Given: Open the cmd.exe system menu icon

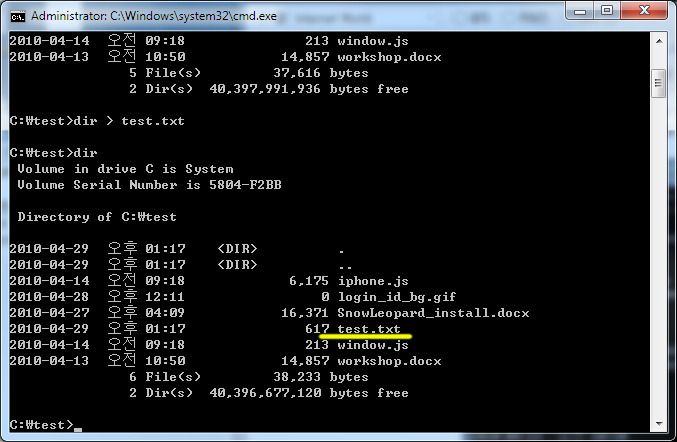Looking at the screenshot, I should point(17,16).
